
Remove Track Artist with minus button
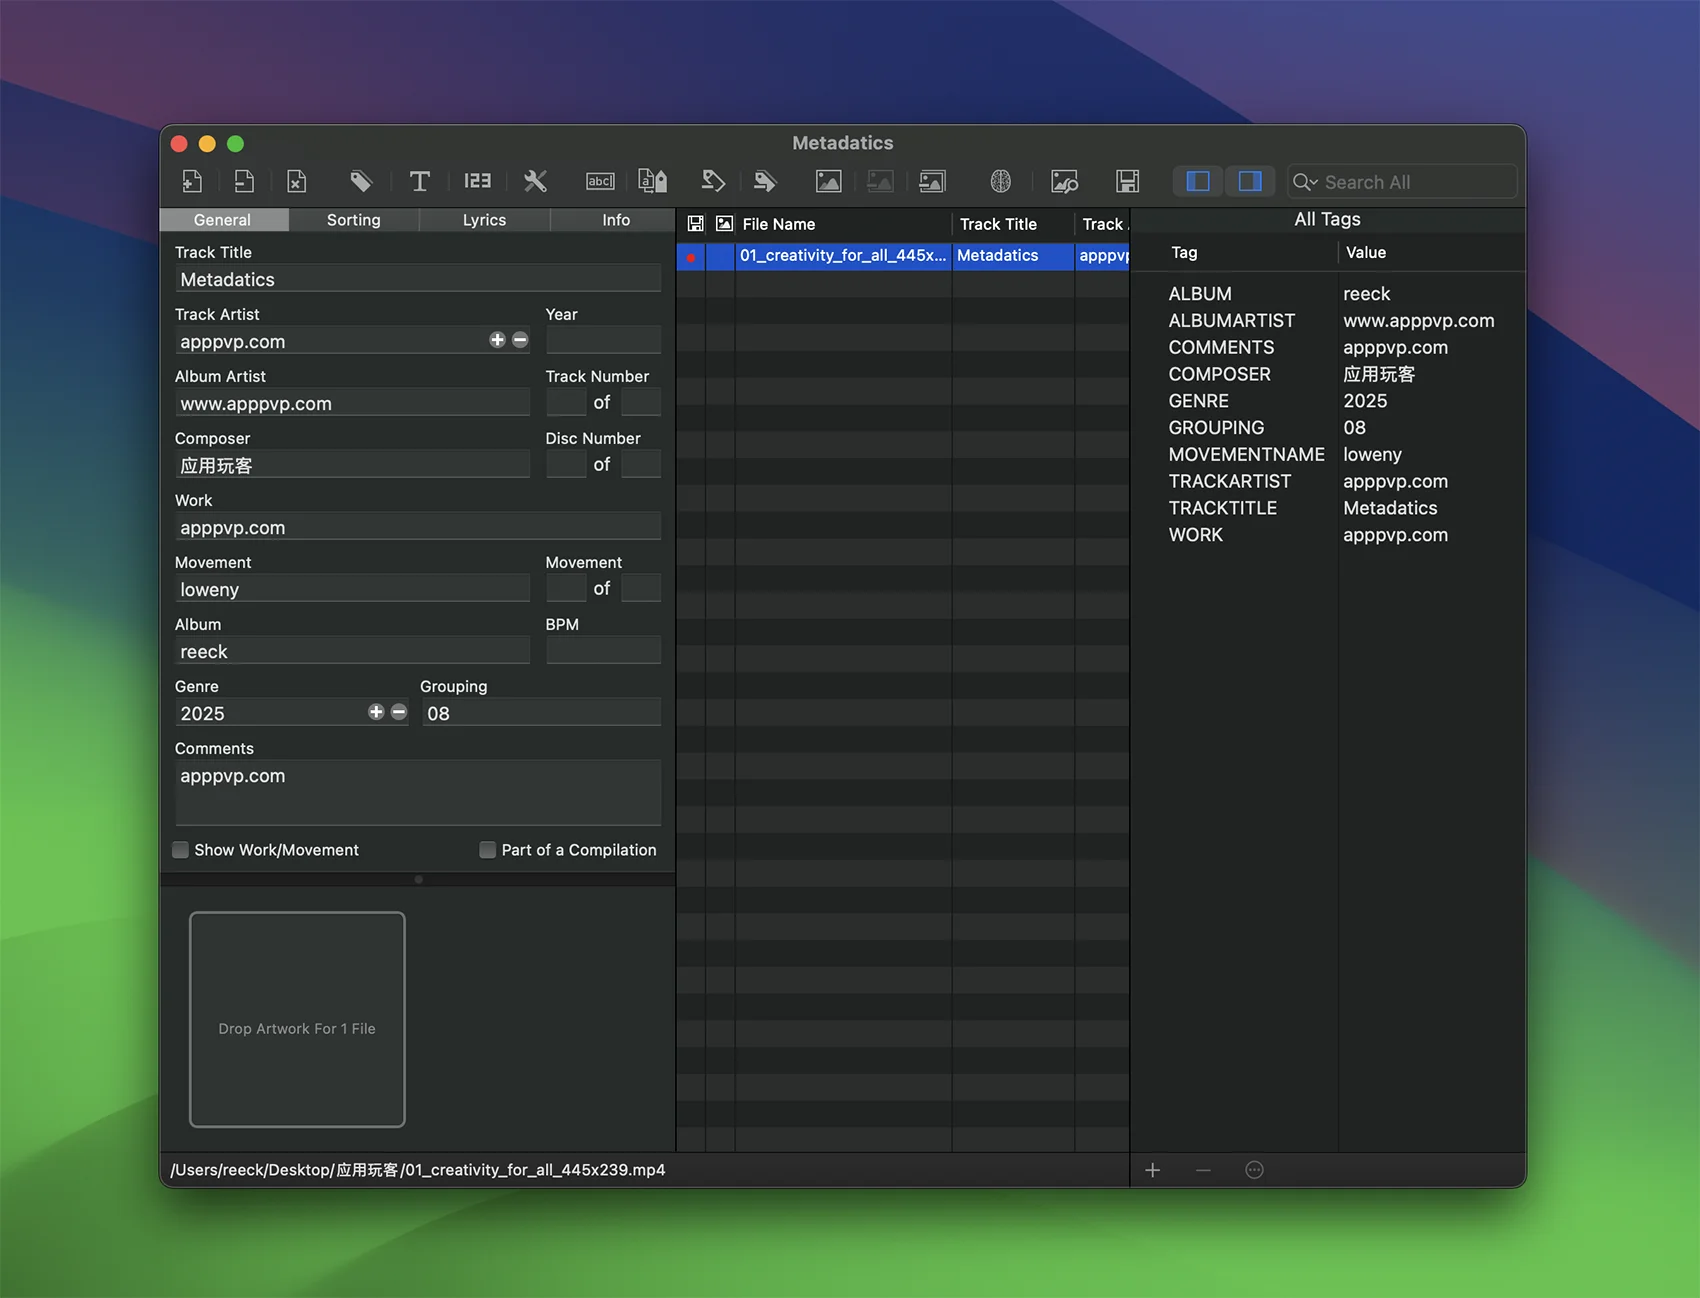pos(520,340)
